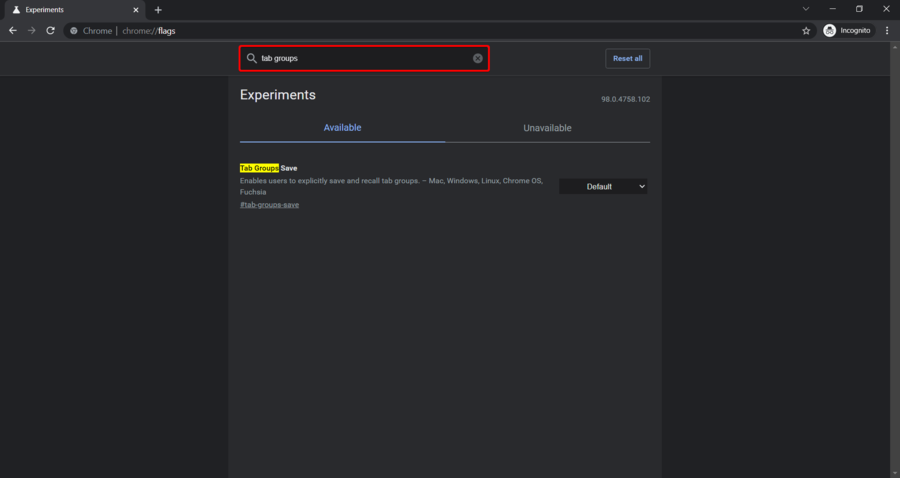The width and height of the screenshot is (900, 478).
Task: Open the tab search chevron in title bar
Action: [x=806, y=9]
